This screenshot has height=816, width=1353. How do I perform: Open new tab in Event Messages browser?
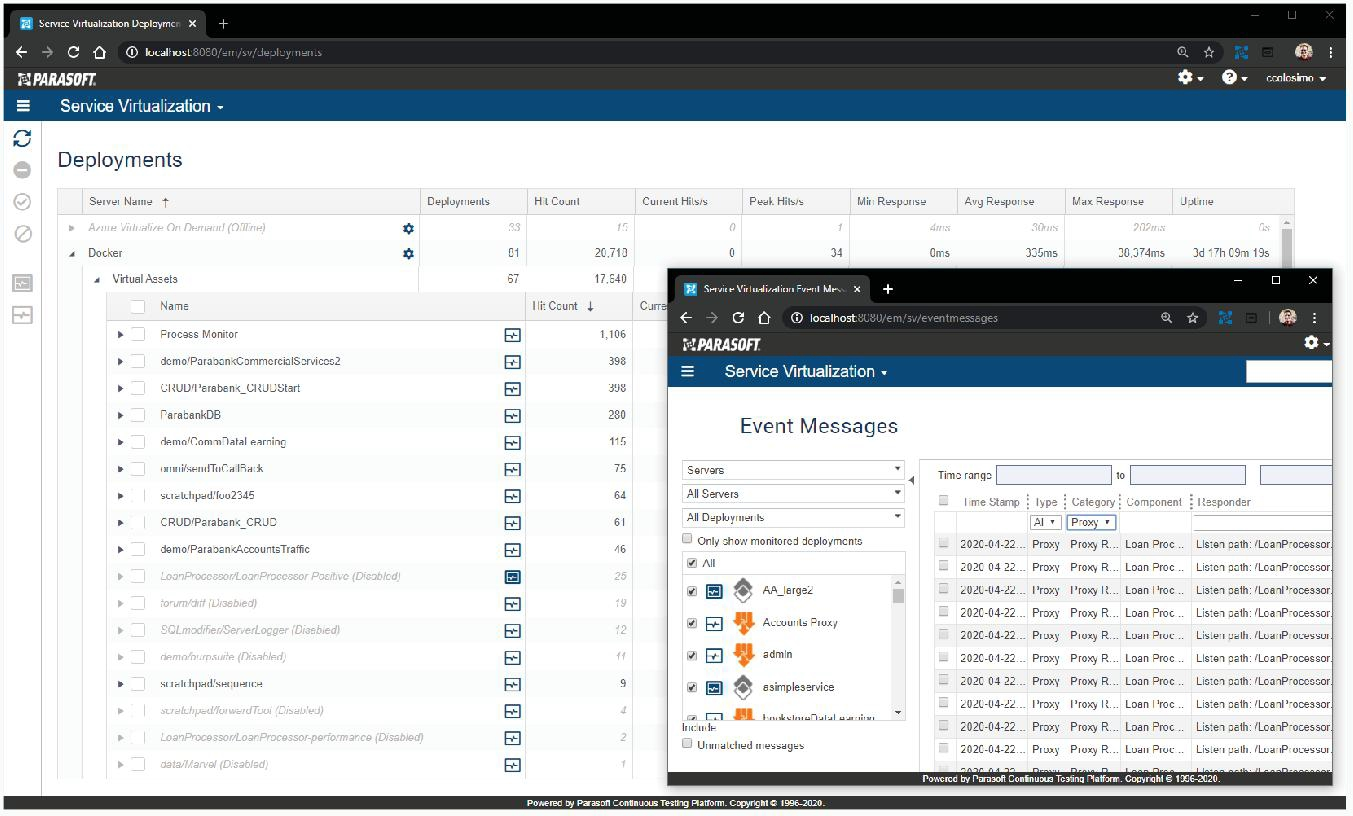pyautogui.click(x=887, y=289)
